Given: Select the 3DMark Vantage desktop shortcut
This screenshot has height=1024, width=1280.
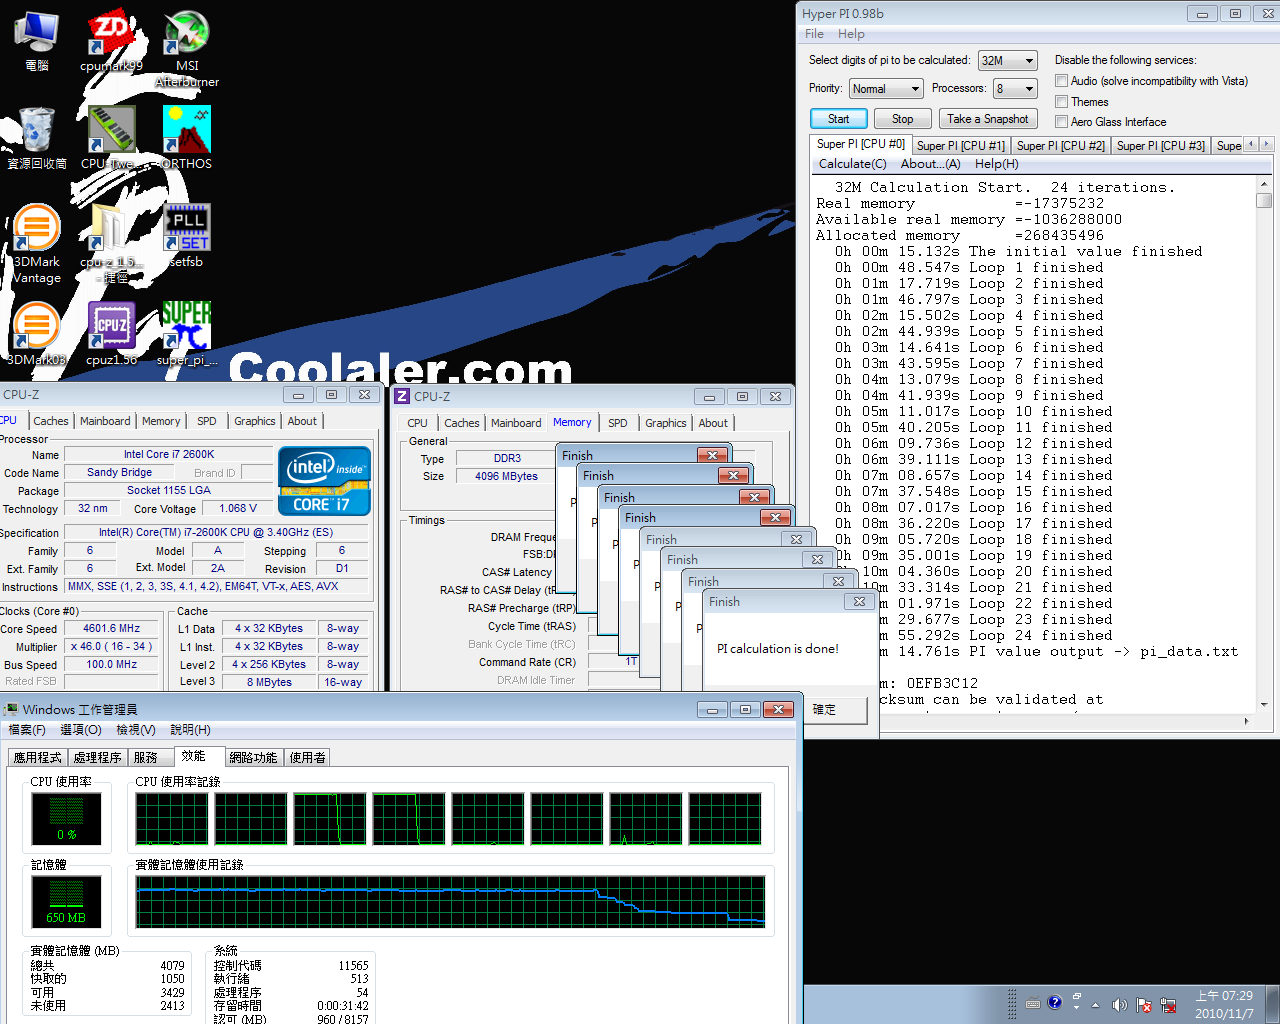Looking at the screenshot, I should coord(37,245).
